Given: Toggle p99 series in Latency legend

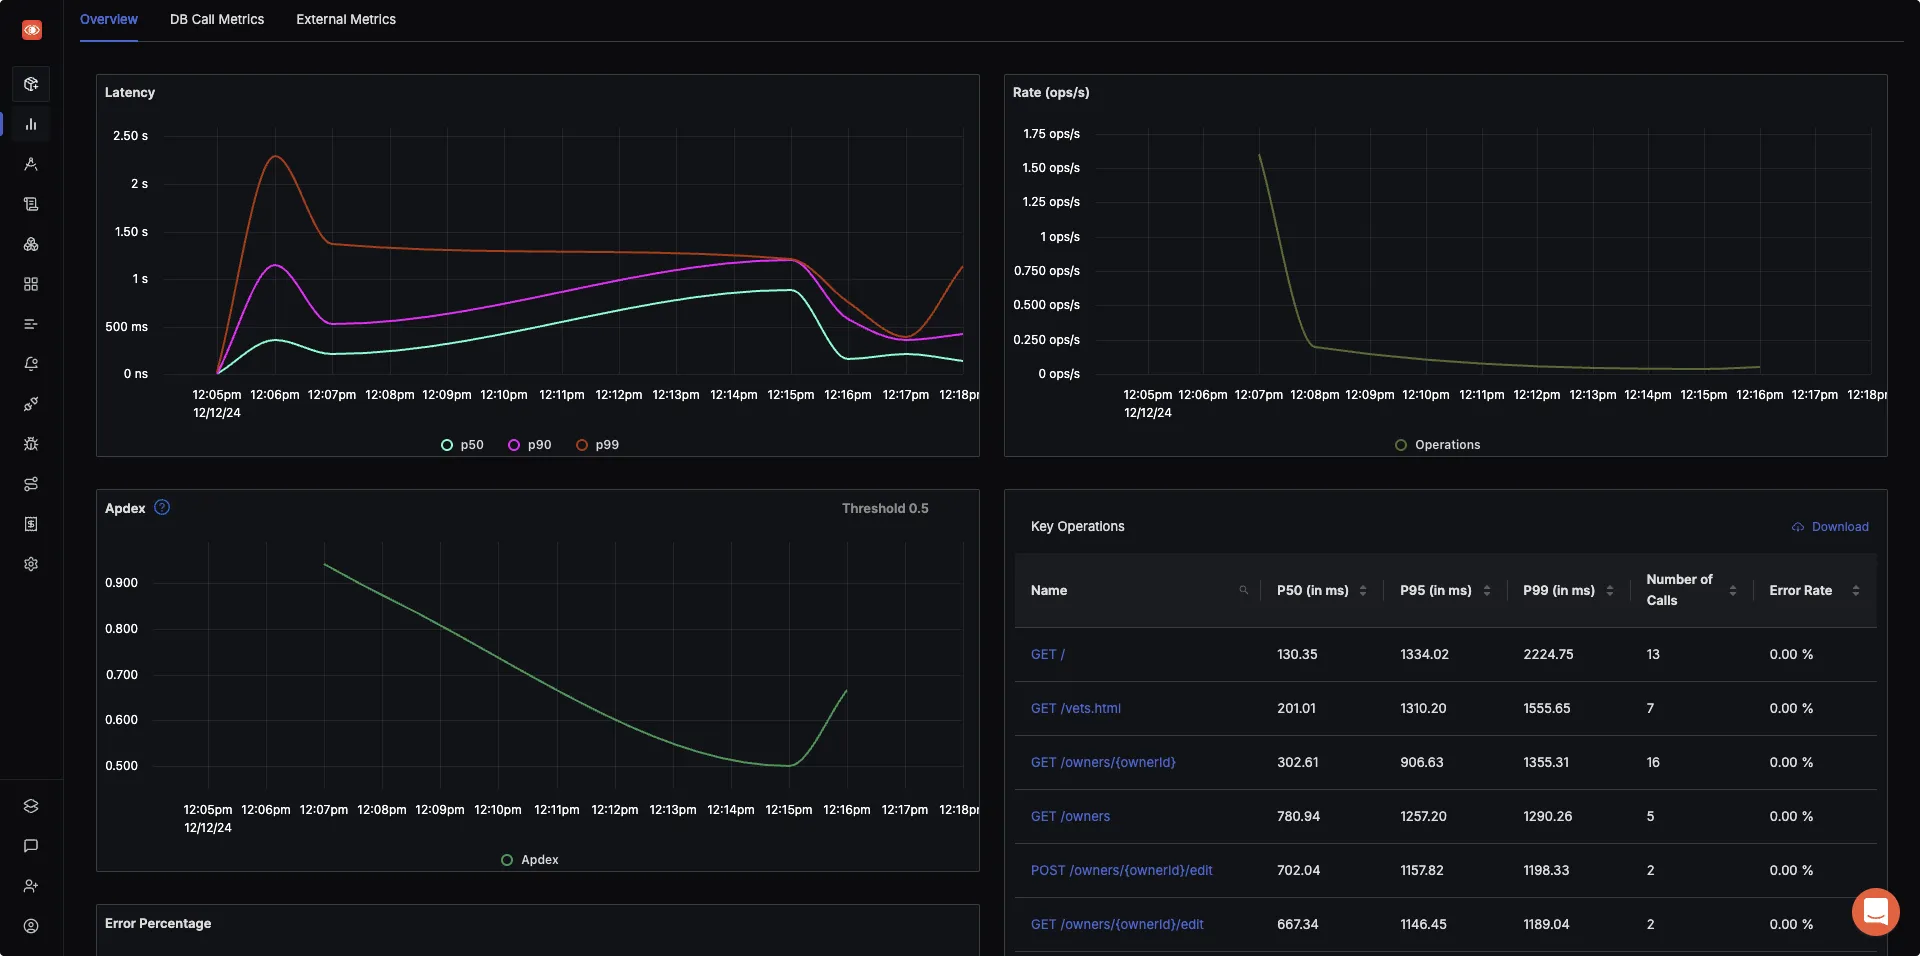Looking at the screenshot, I should coord(598,445).
